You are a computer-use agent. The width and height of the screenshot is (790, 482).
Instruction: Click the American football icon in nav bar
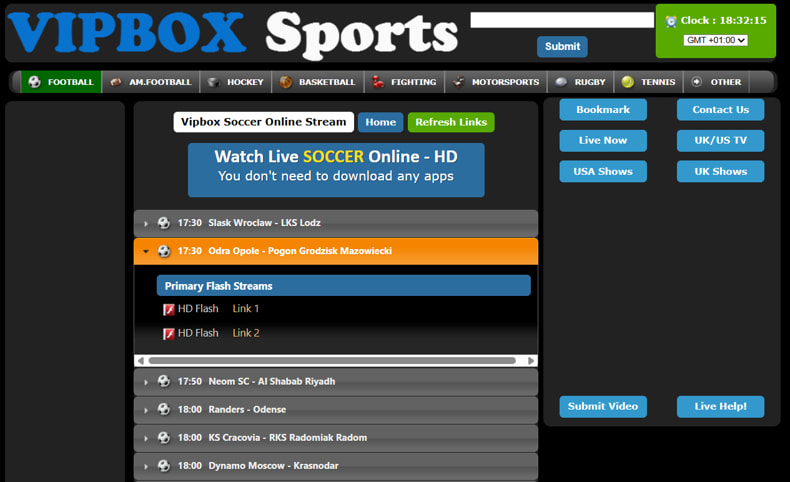tap(116, 82)
